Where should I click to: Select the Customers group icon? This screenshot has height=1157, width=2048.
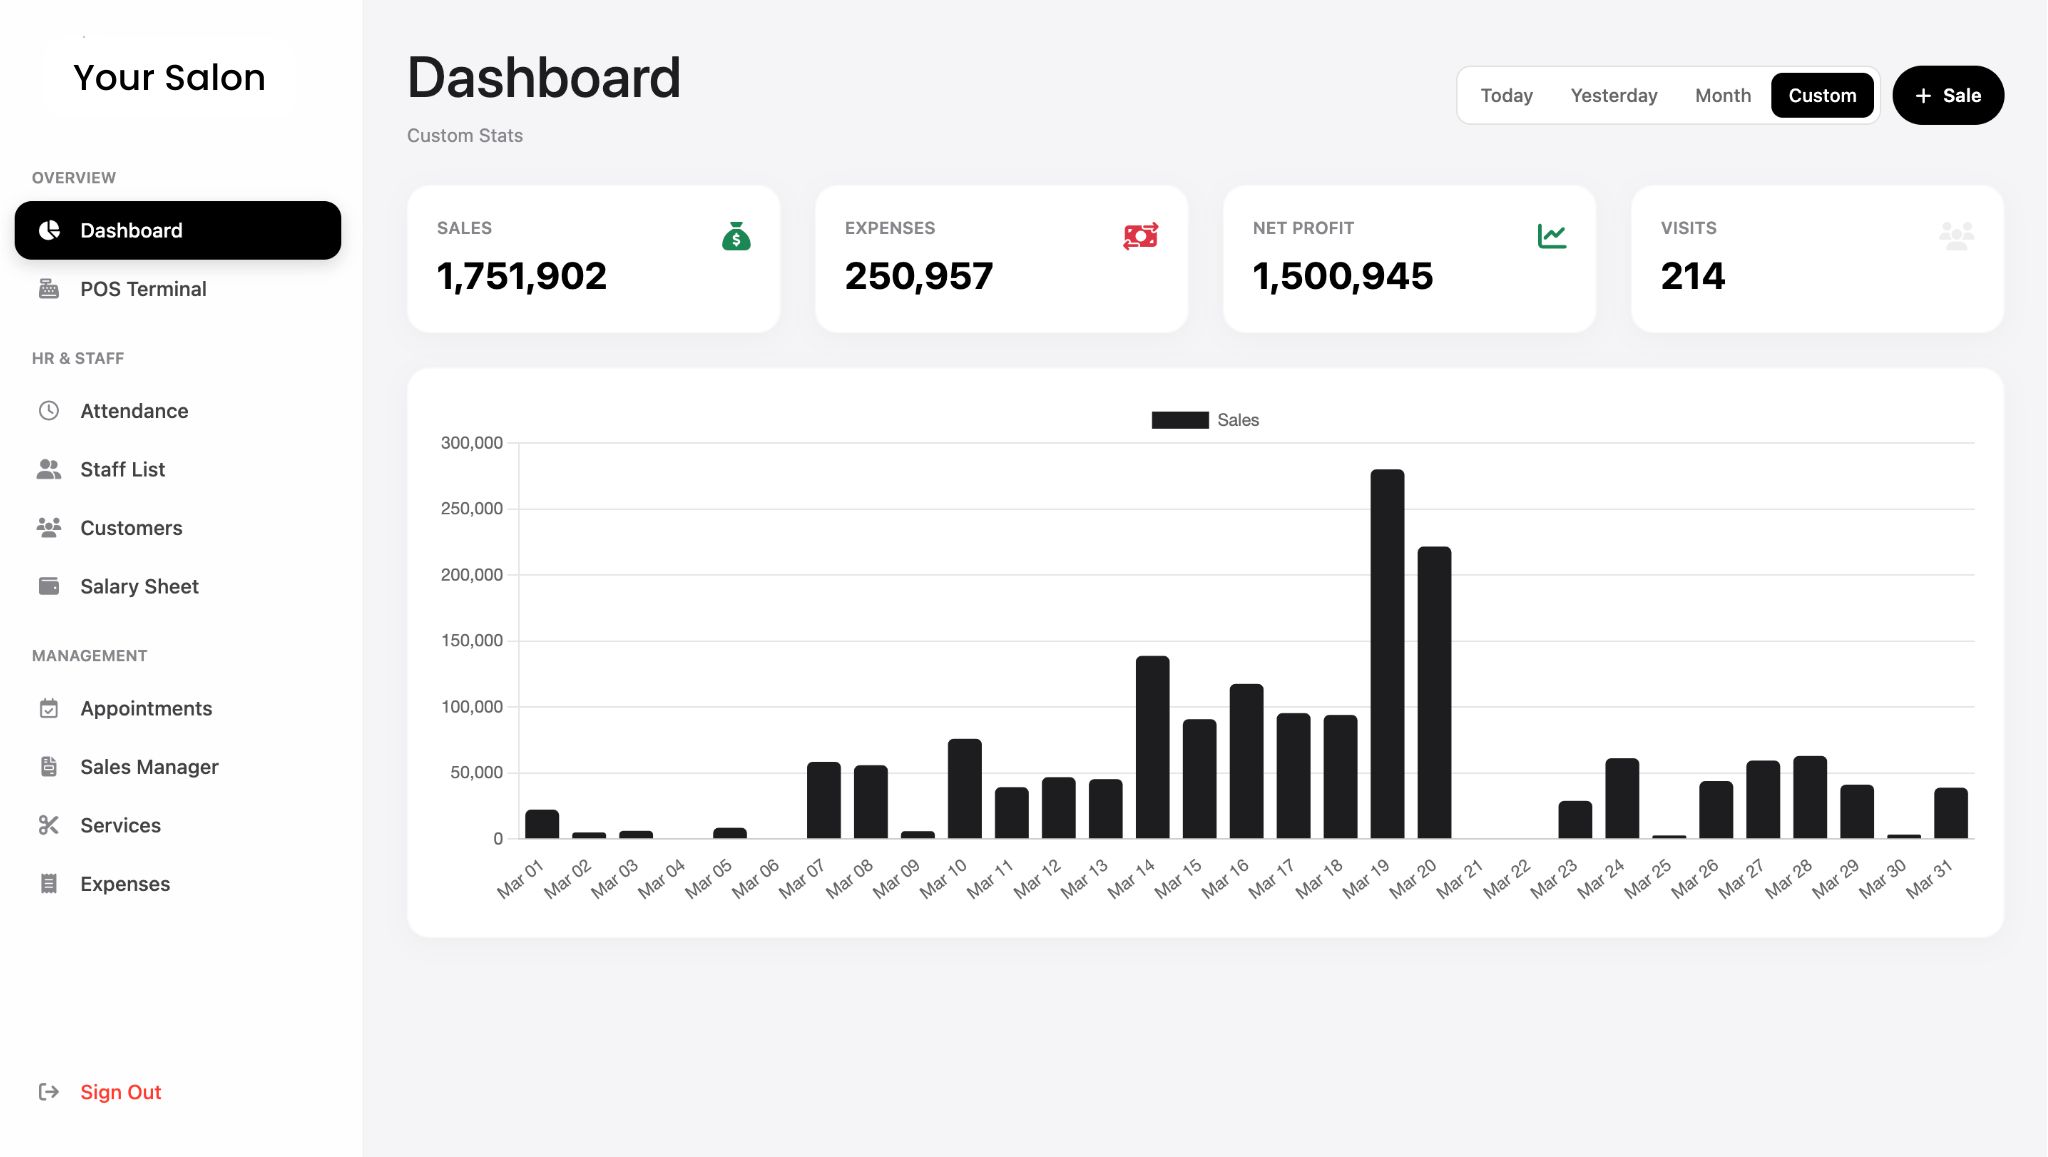[x=49, y=527]
